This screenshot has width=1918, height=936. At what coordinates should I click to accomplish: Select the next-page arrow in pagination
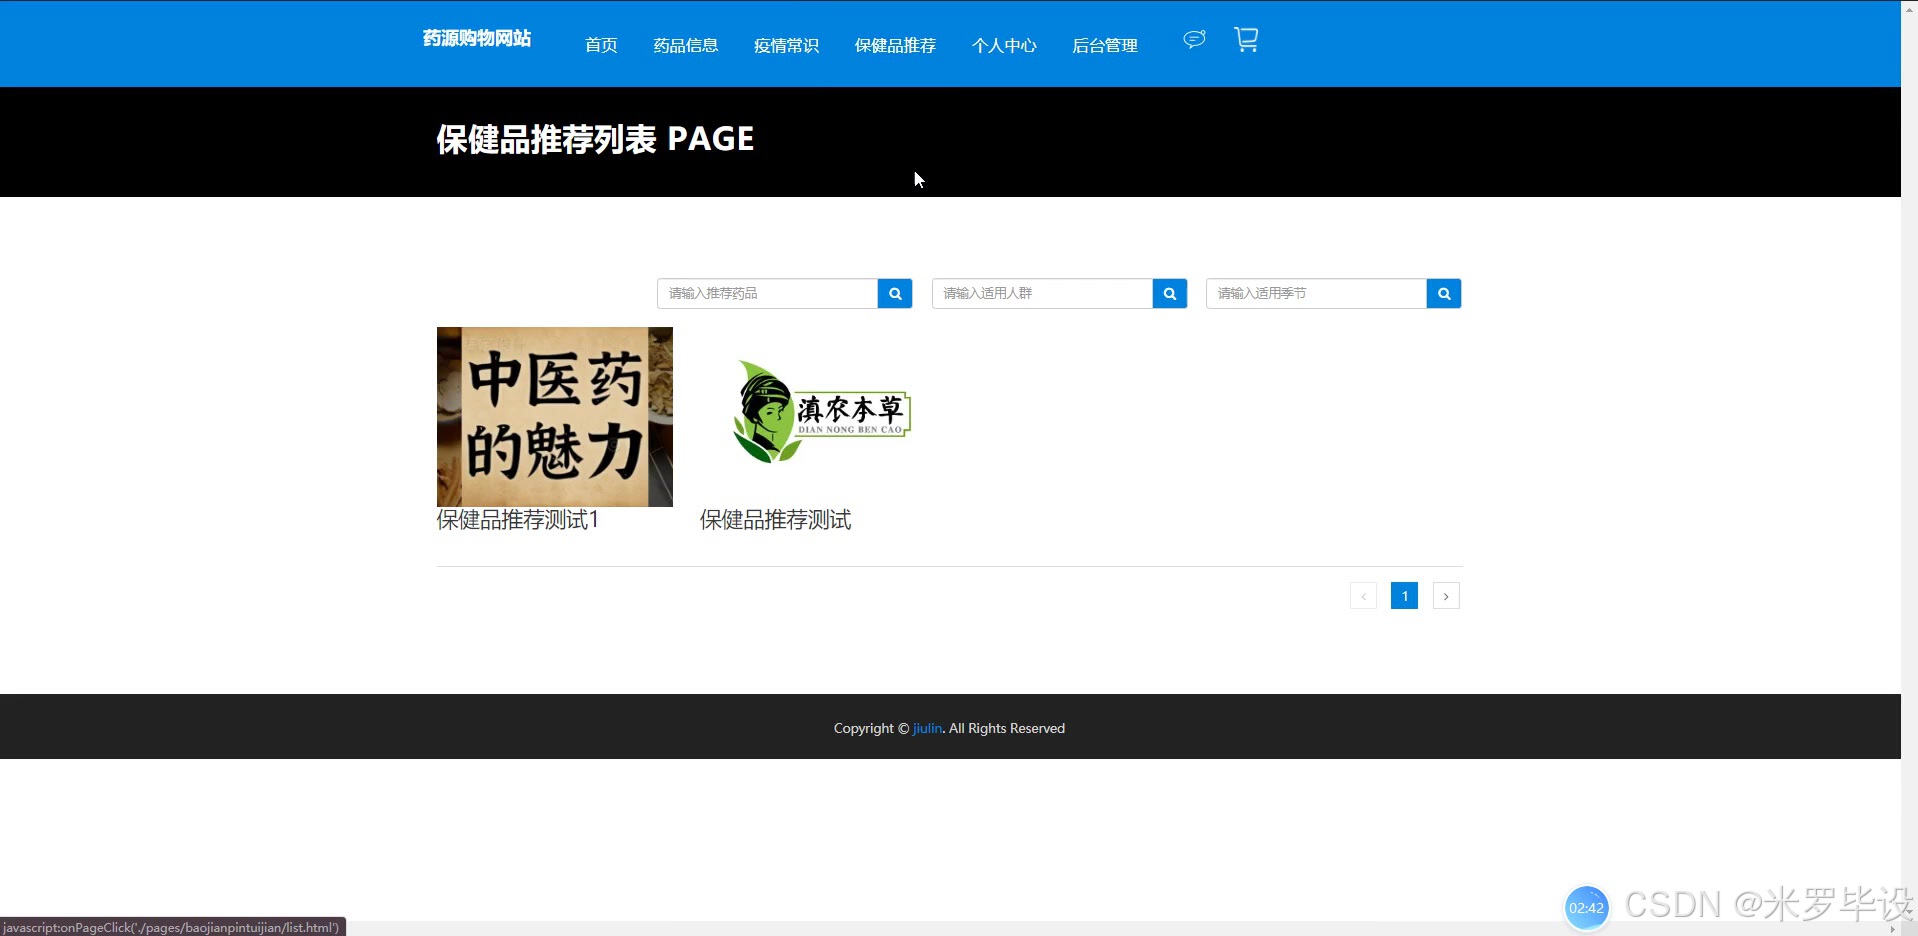pos(1446,595)
